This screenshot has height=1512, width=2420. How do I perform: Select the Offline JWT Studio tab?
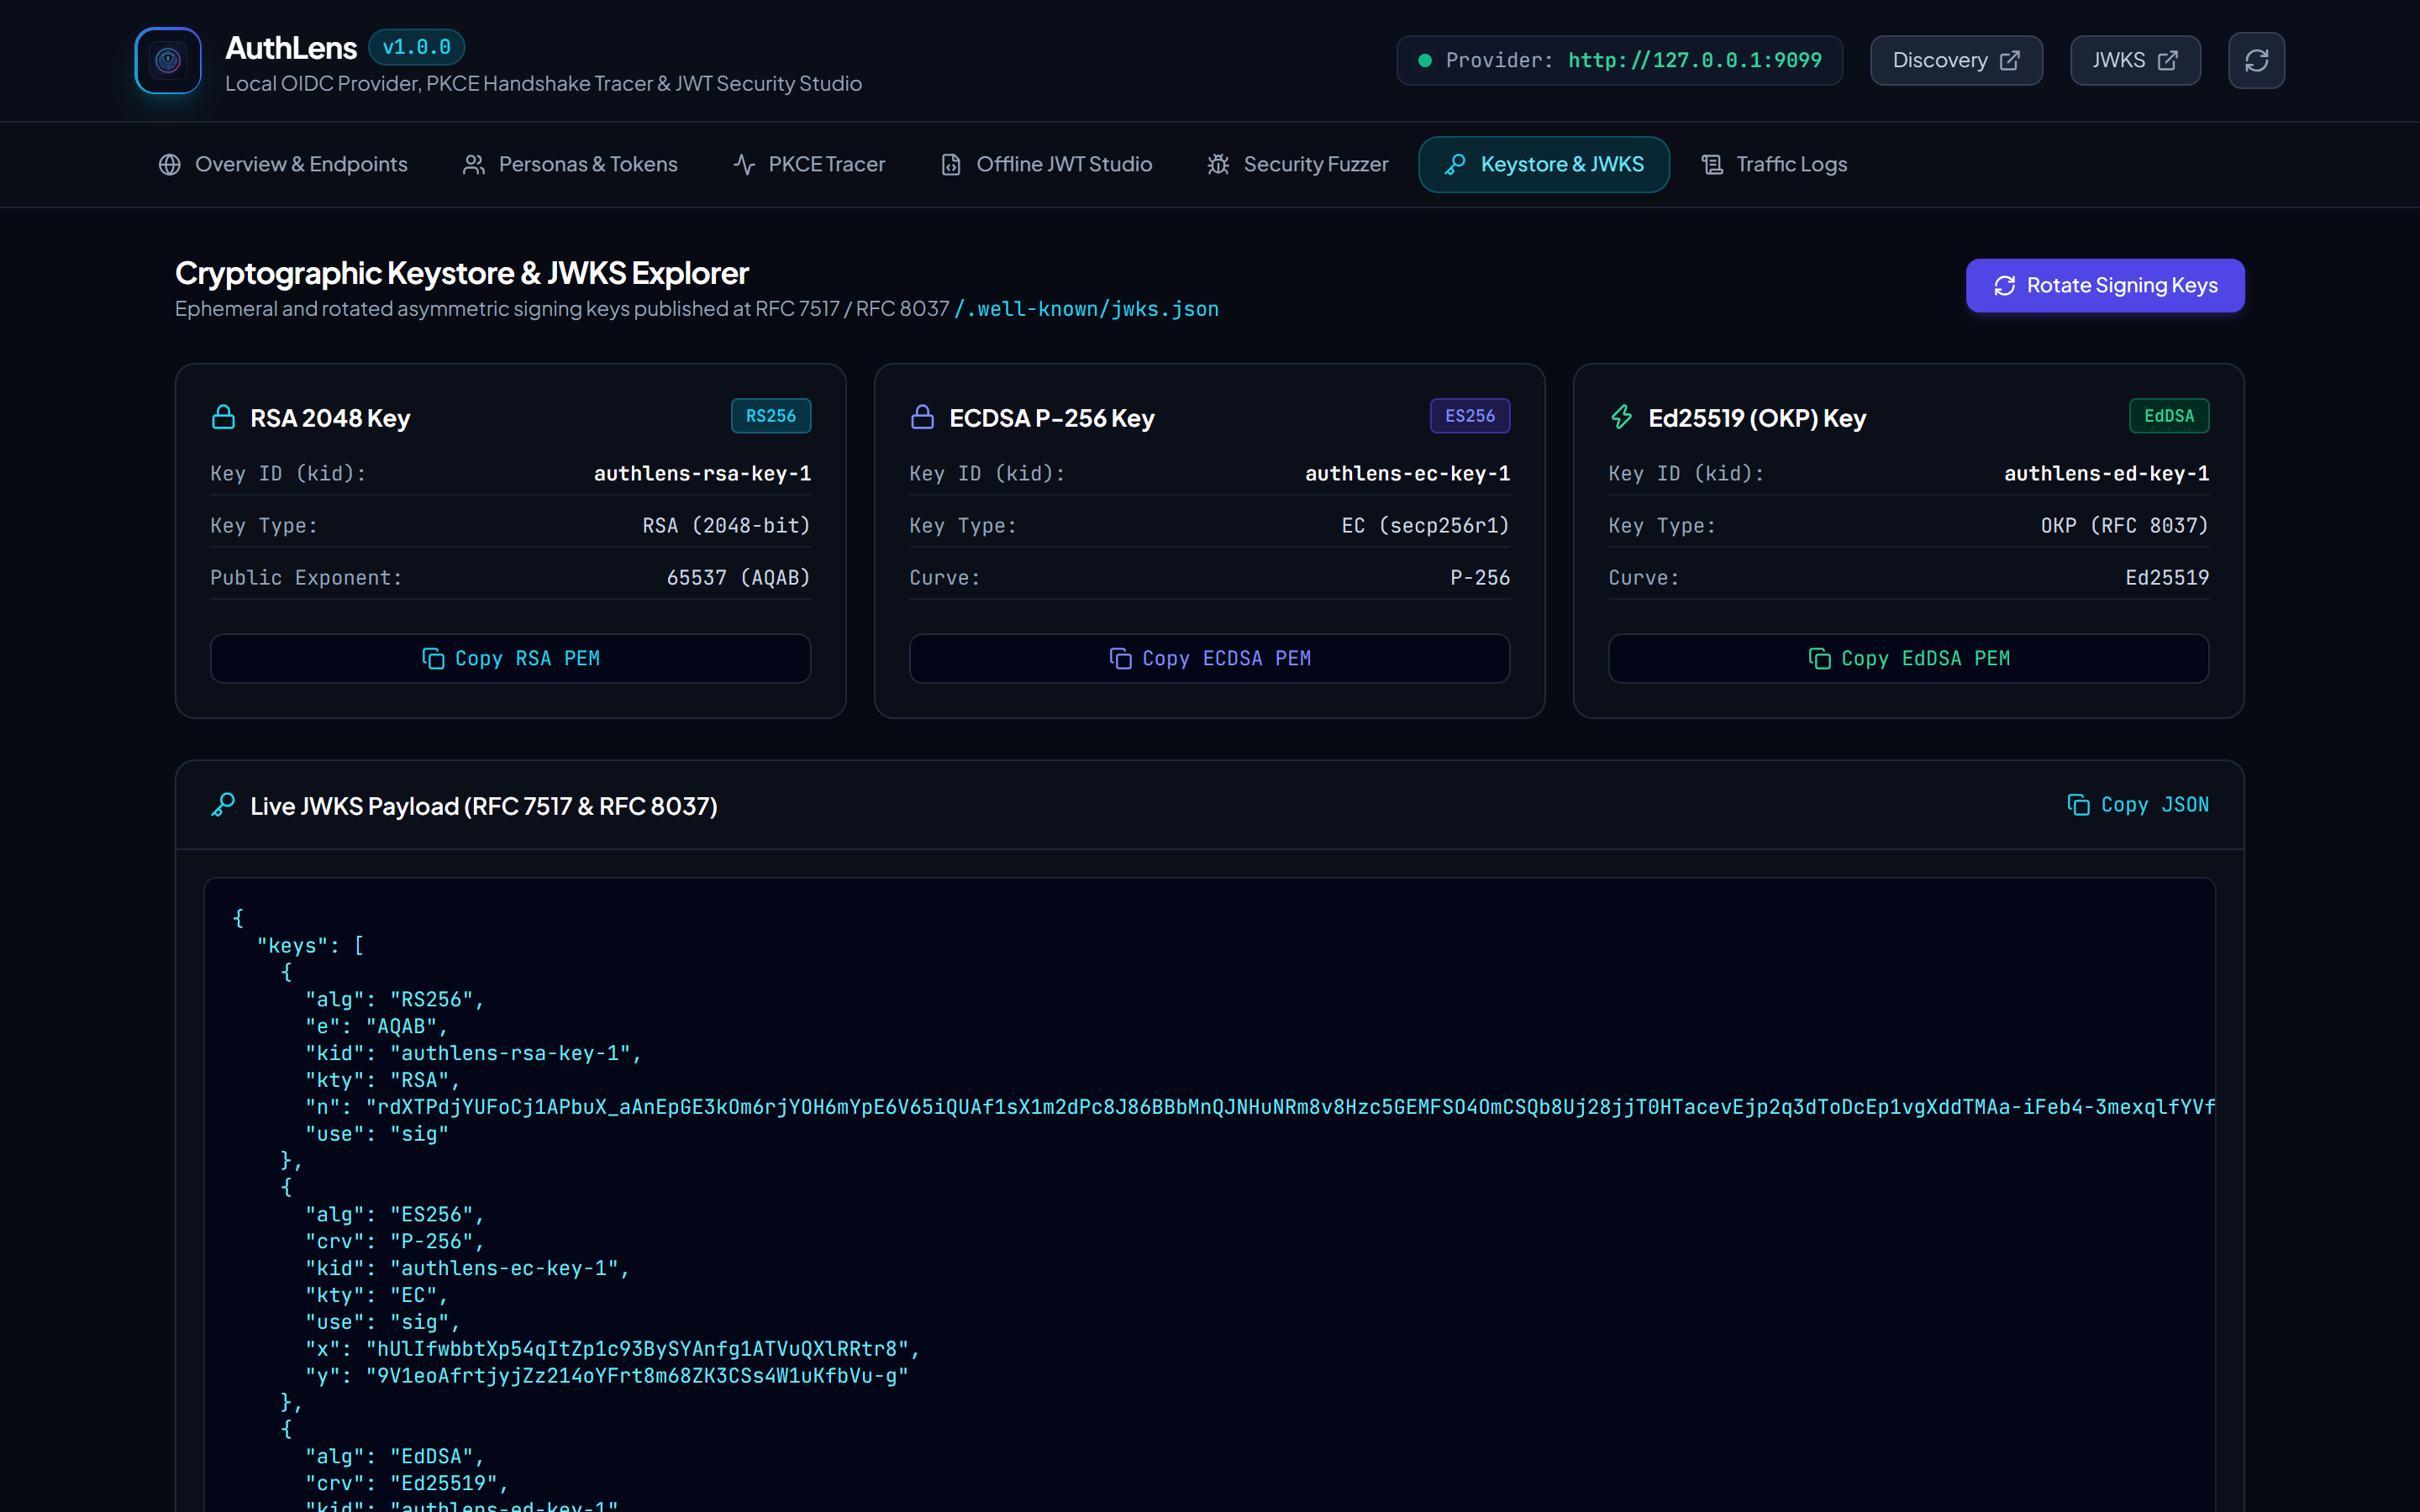pos(1046,164)
